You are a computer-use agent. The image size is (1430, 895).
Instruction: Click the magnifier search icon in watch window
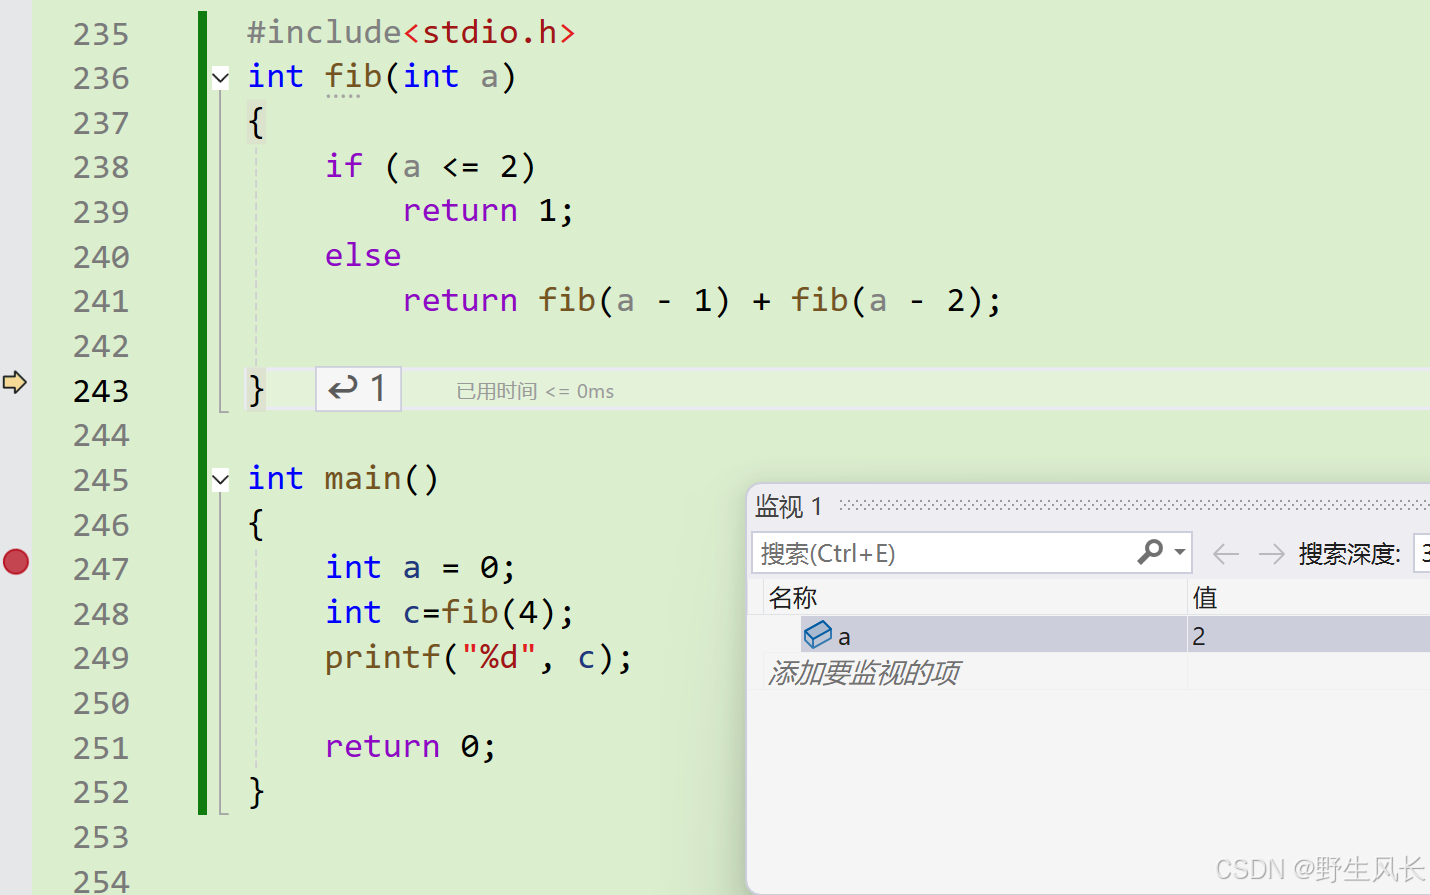[1150, 552]
